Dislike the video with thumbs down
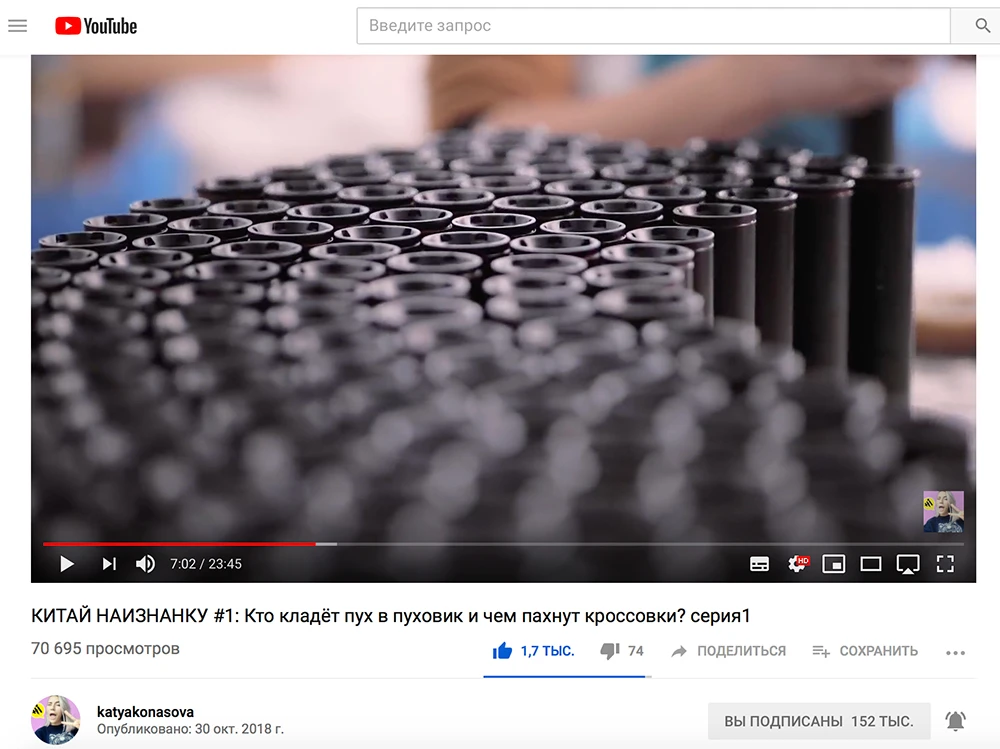 pyautogui.click(x=622, y=651)
